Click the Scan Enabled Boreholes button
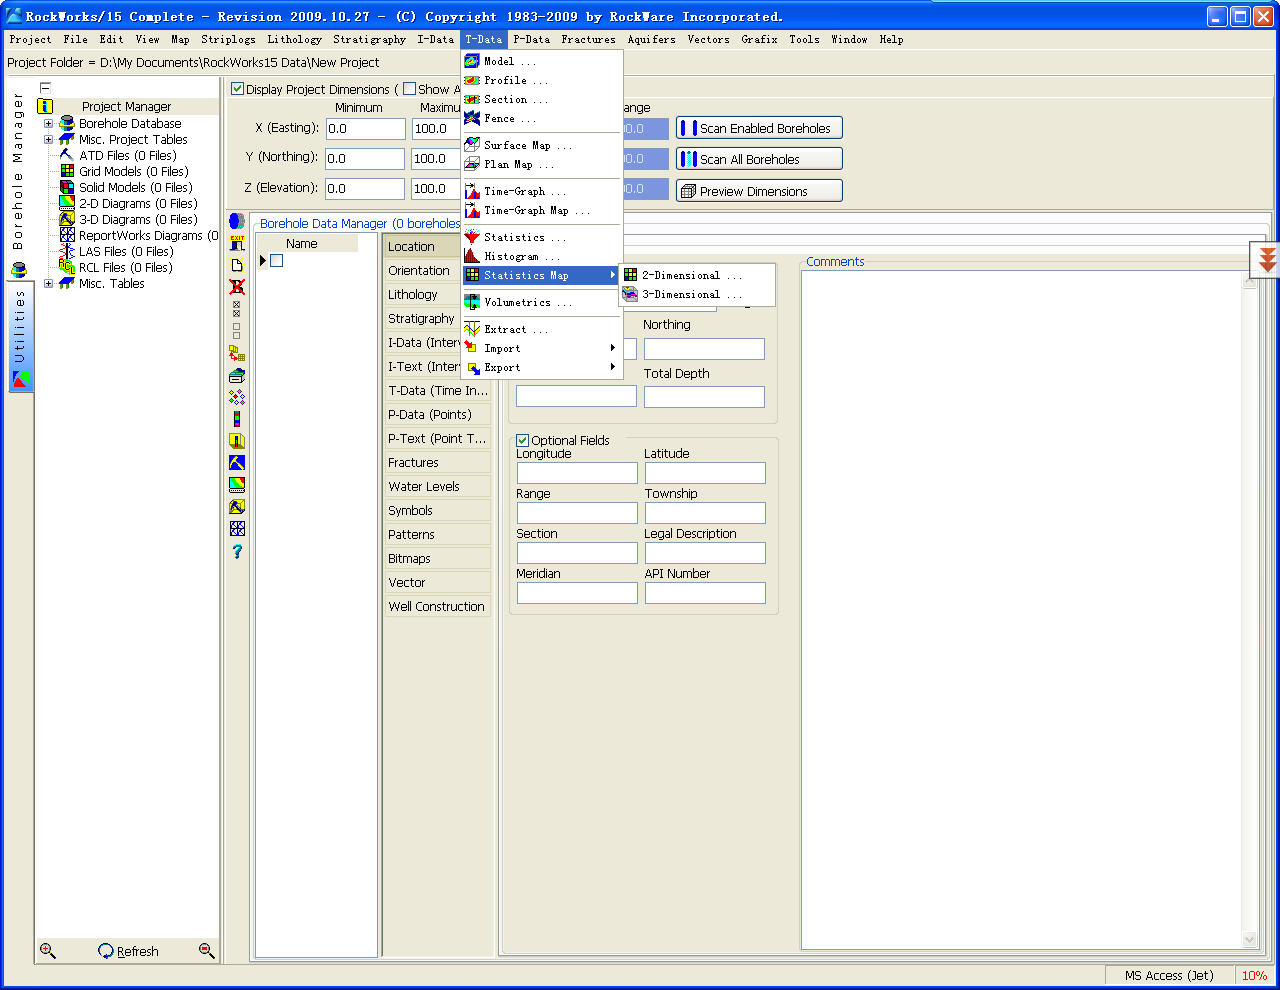 [x=759, y=128]
